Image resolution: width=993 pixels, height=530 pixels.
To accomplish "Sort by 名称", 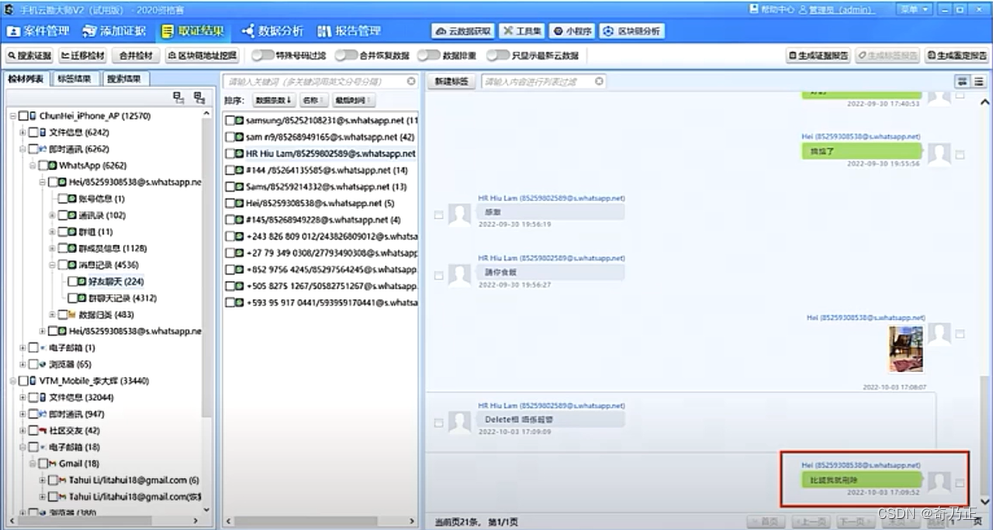I will (313, 100).
